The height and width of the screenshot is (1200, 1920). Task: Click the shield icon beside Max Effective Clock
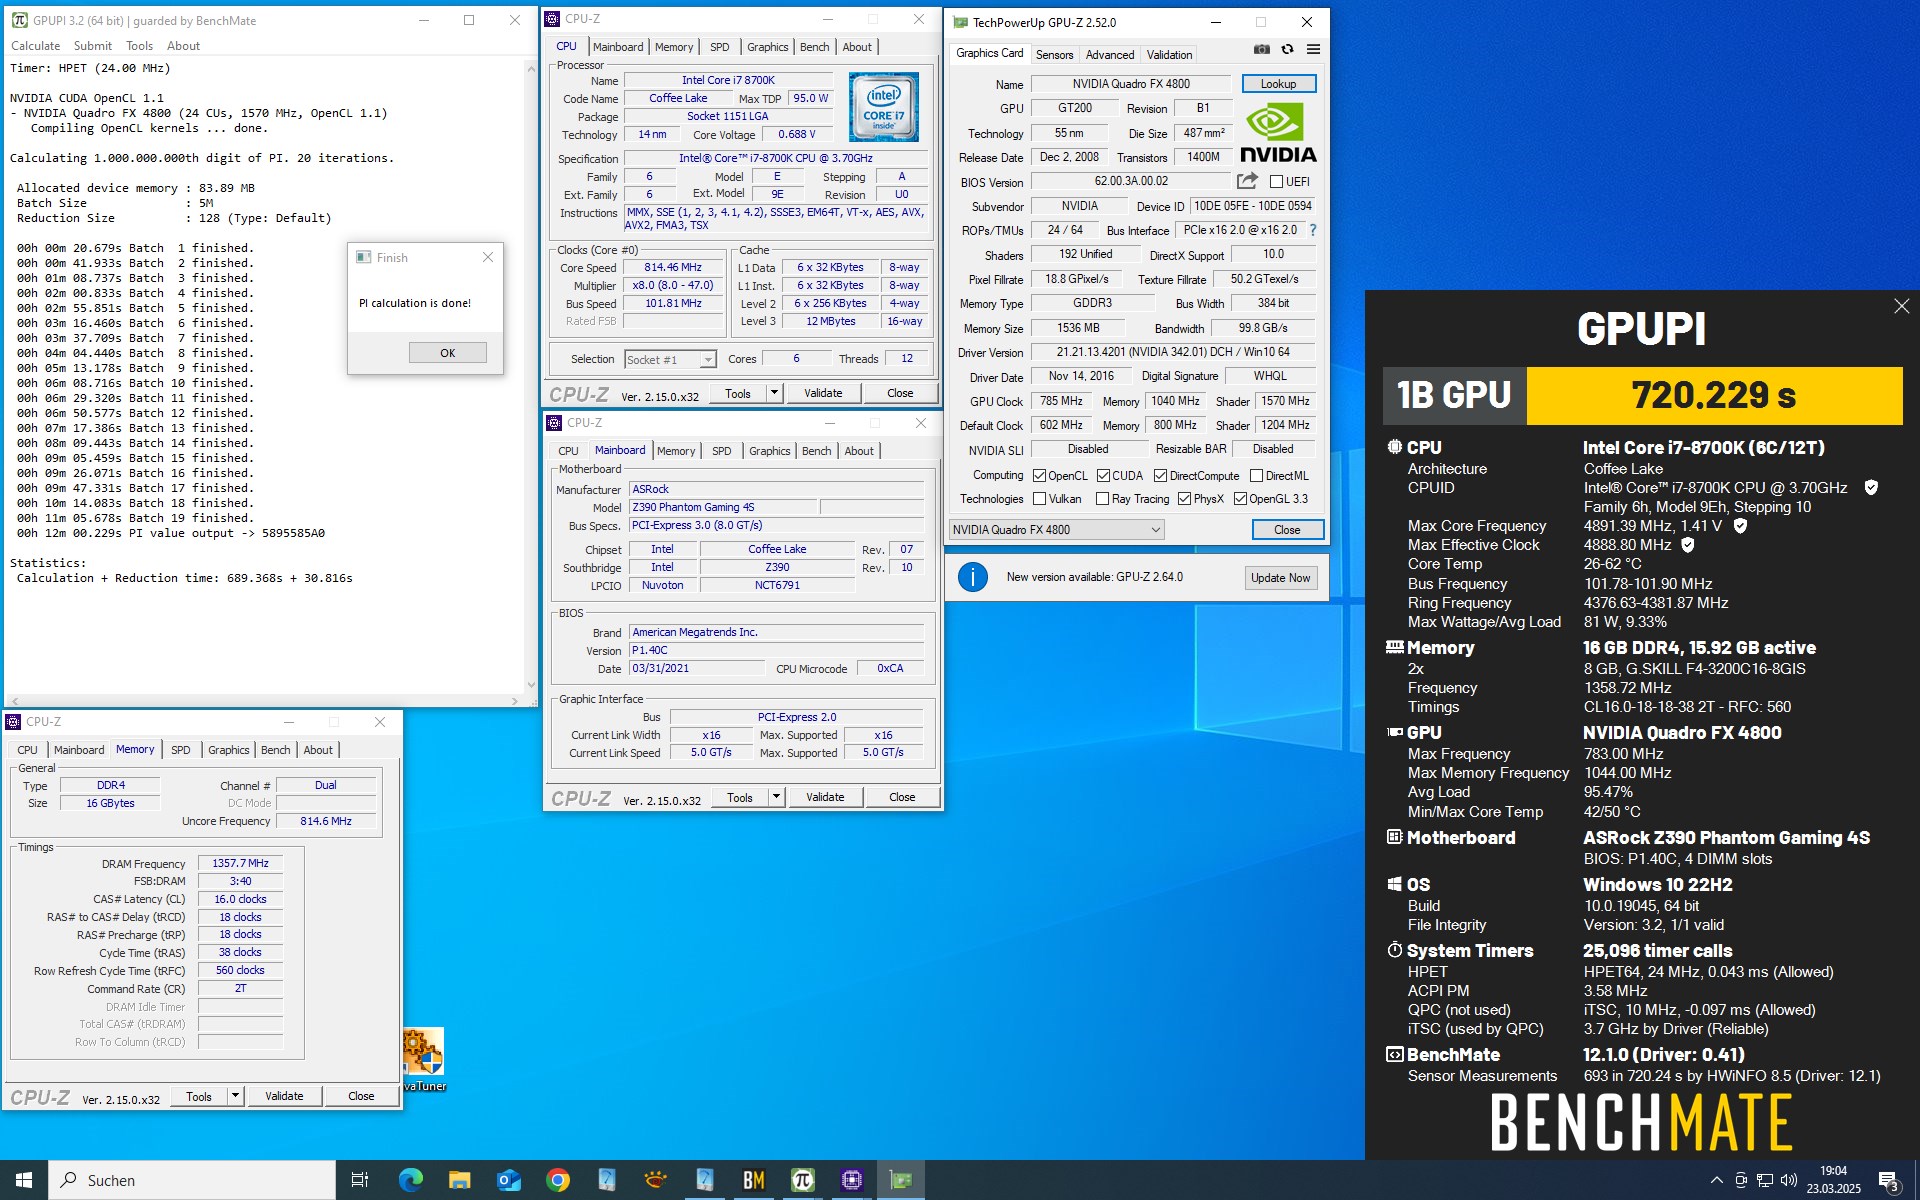1688,545
